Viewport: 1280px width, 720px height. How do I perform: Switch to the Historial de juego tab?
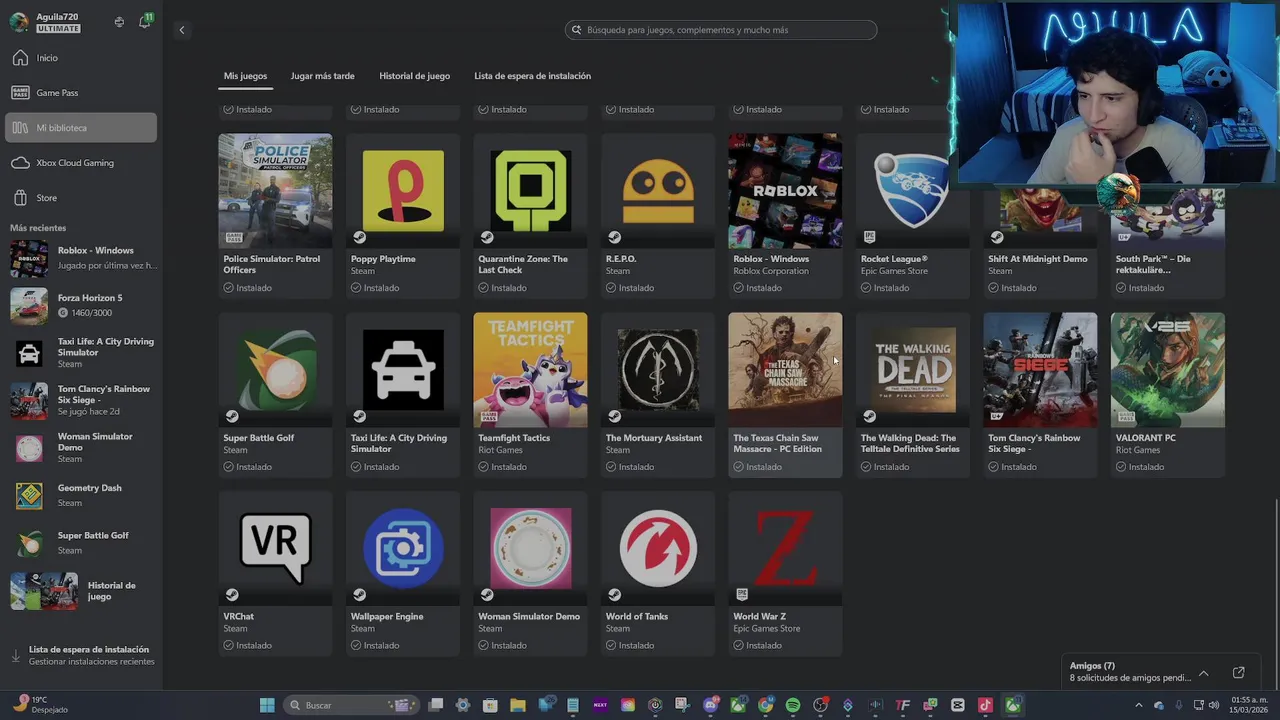[x=414, y=76]
